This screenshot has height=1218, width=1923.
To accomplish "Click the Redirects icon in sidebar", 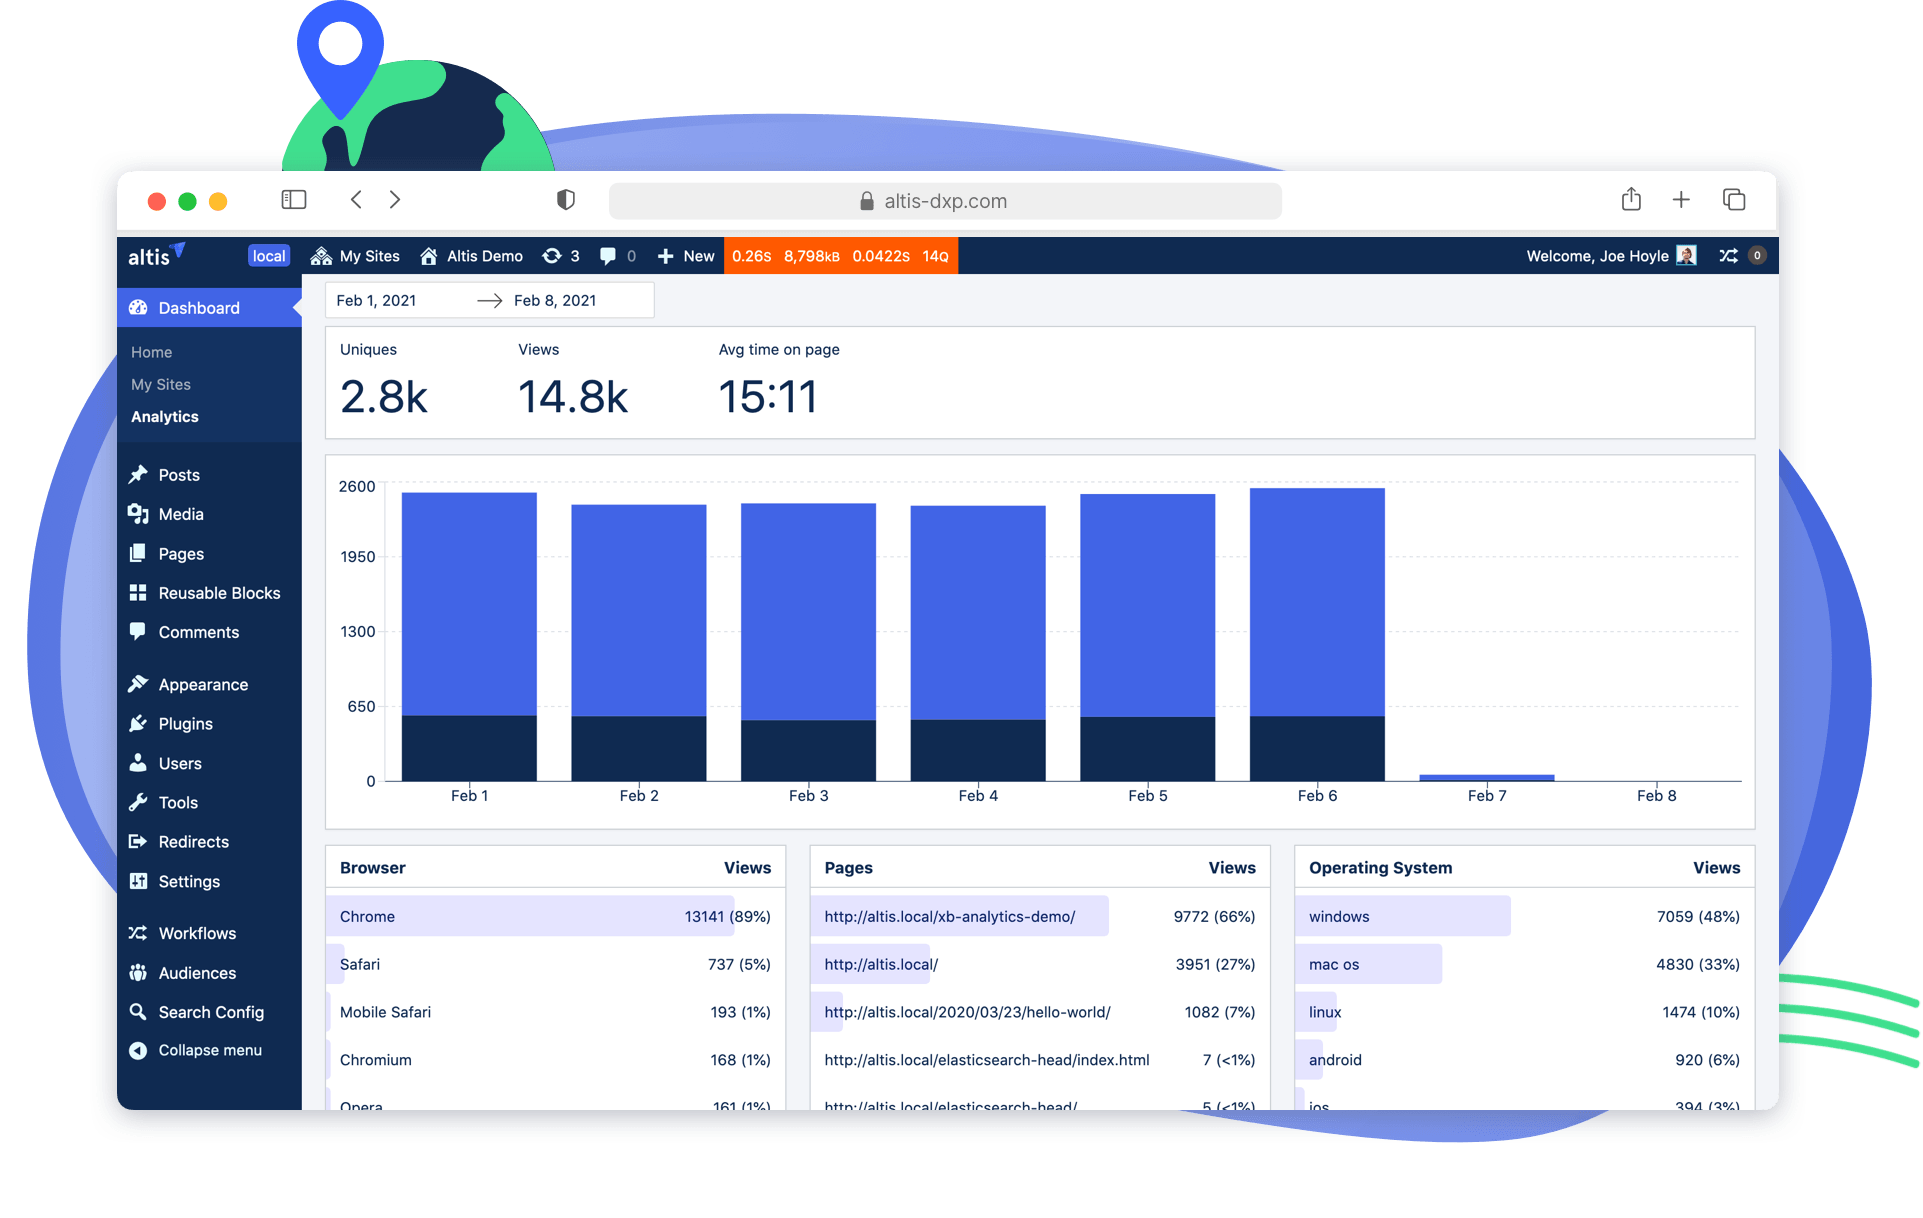I will pyautogui.click(x=139, y=841).
